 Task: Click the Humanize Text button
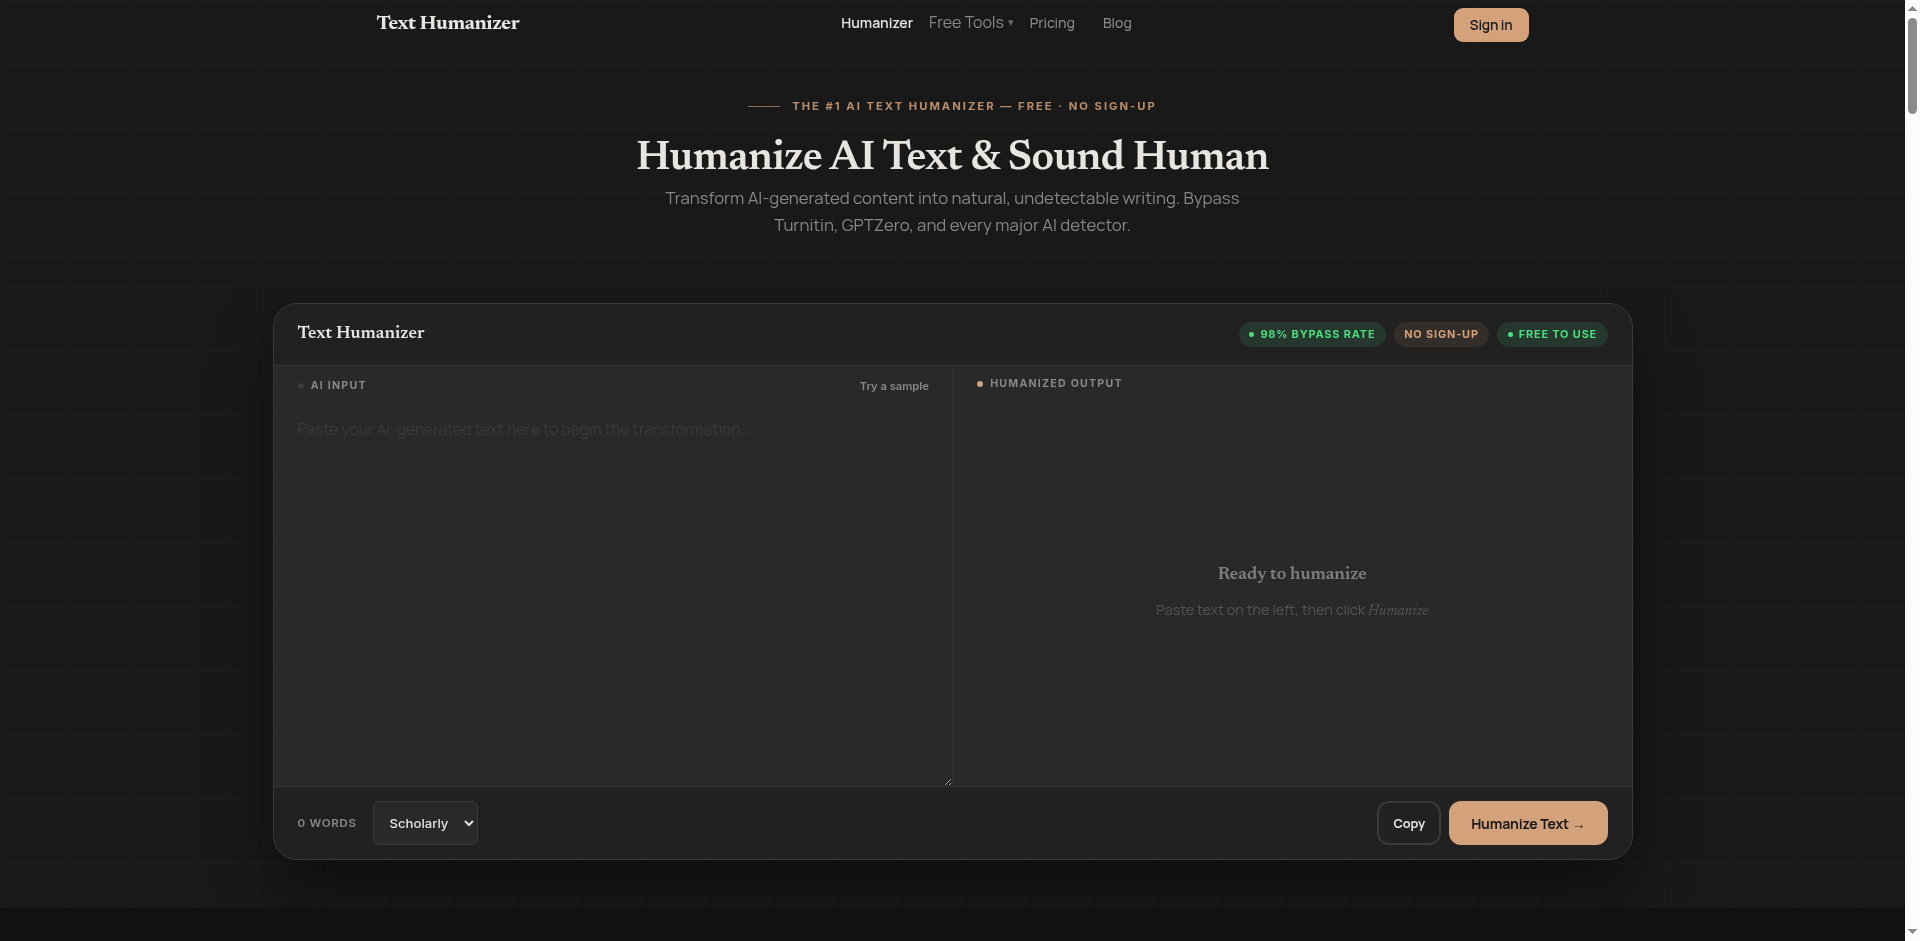pyautogui.click(x=1527, y=823)
